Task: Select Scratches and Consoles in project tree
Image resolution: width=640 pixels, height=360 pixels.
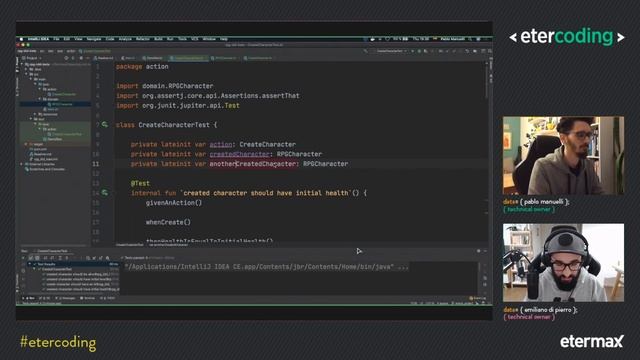Action: [44, 169]
